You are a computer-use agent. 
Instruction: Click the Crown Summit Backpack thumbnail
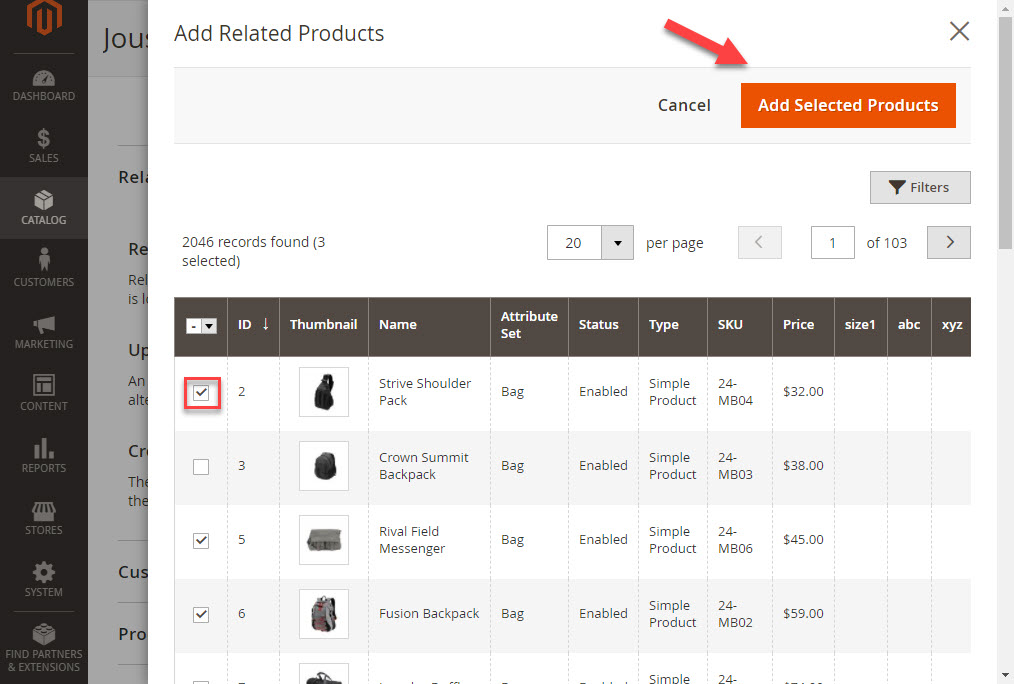324,465
